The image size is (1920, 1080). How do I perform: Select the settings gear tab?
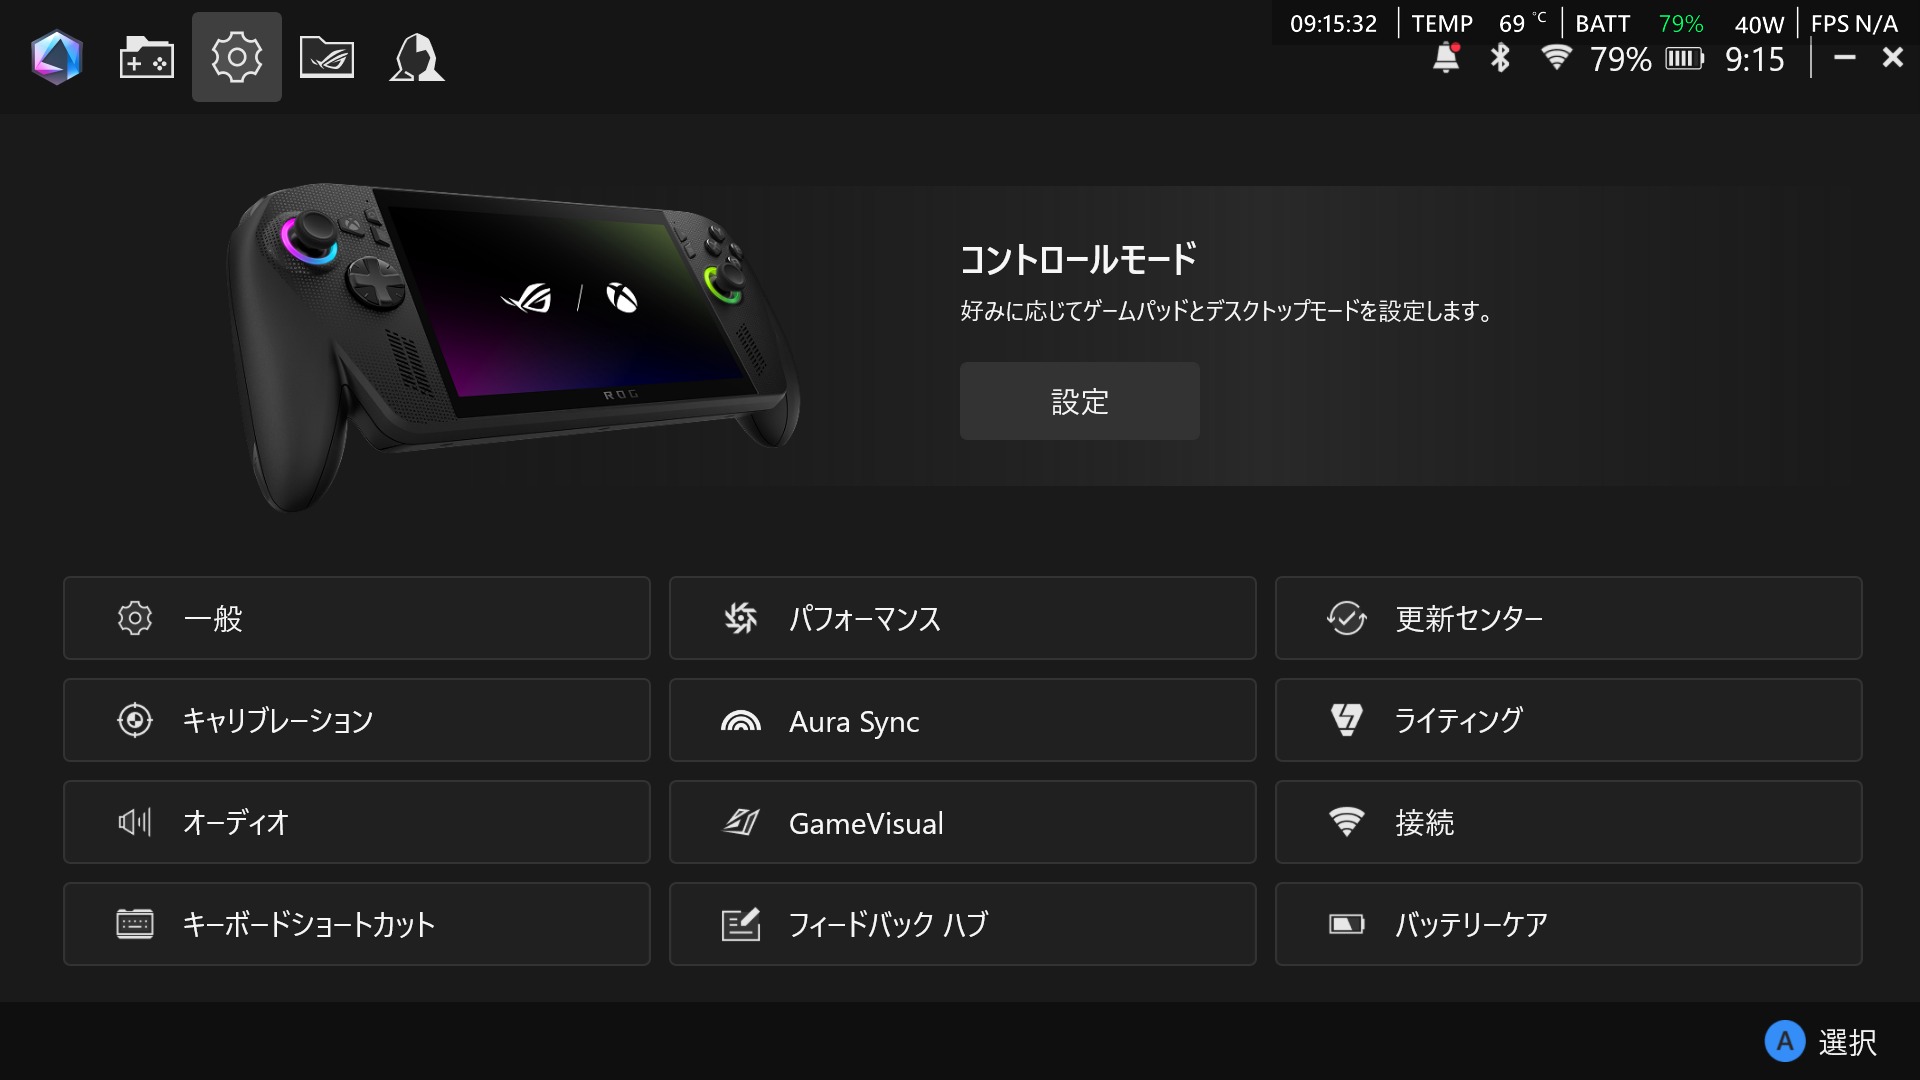tap(237, 57)
